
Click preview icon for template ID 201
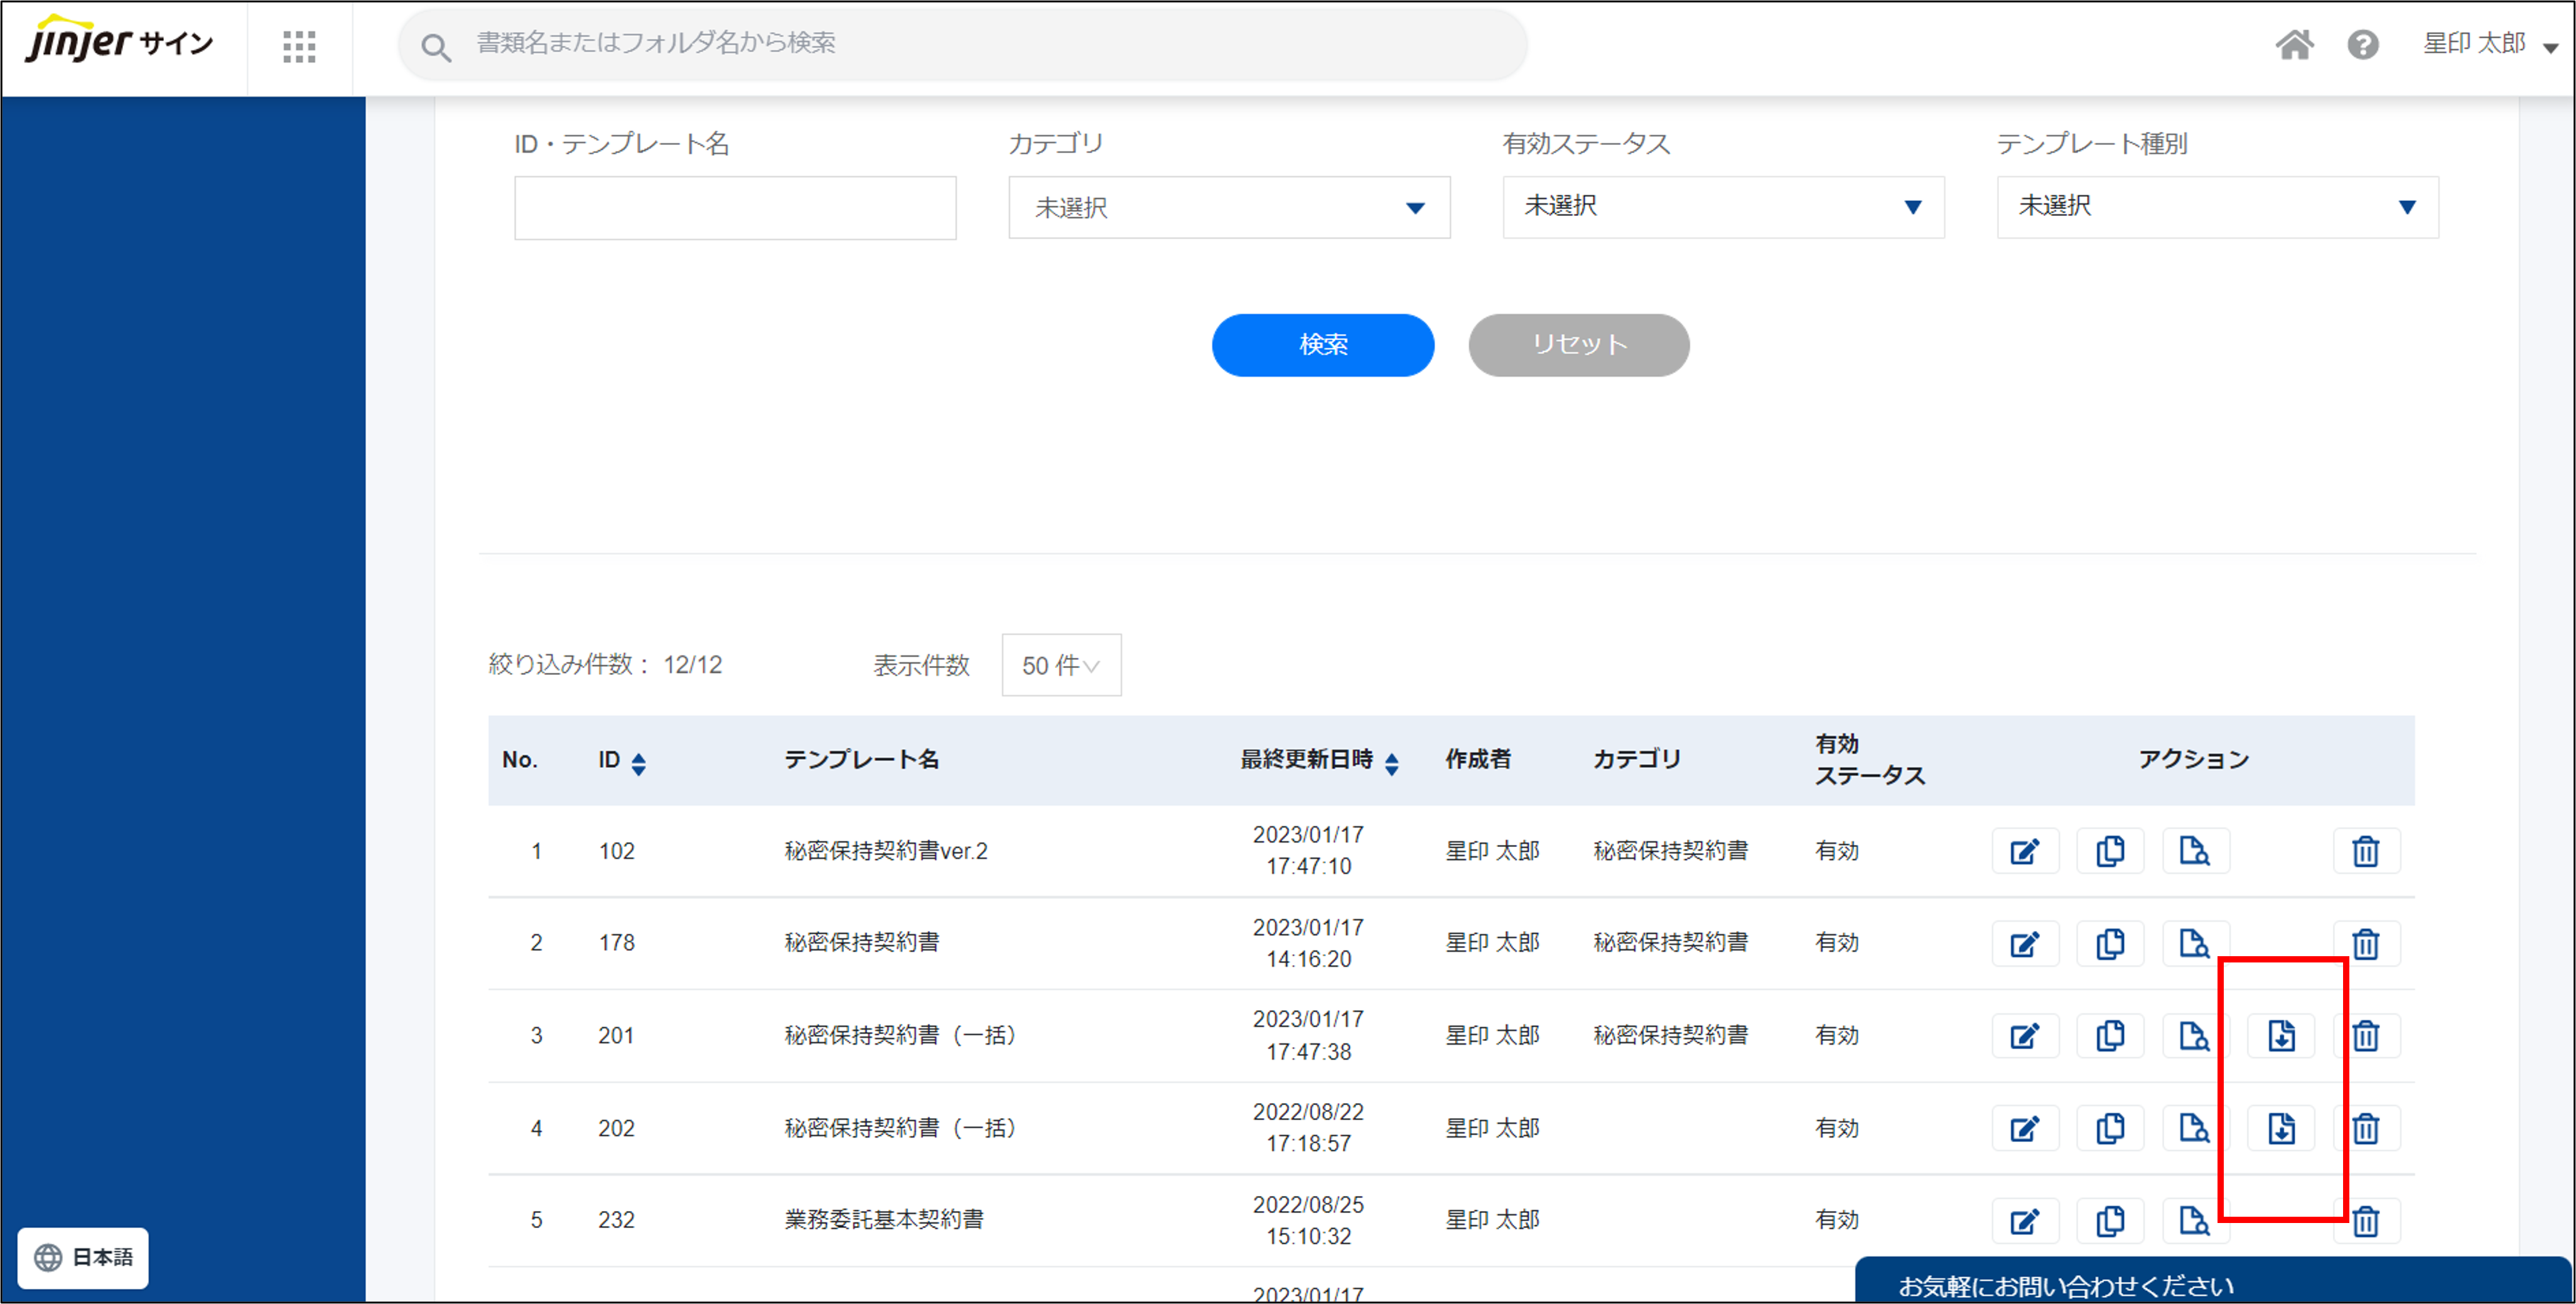tap(2194, 1036)
